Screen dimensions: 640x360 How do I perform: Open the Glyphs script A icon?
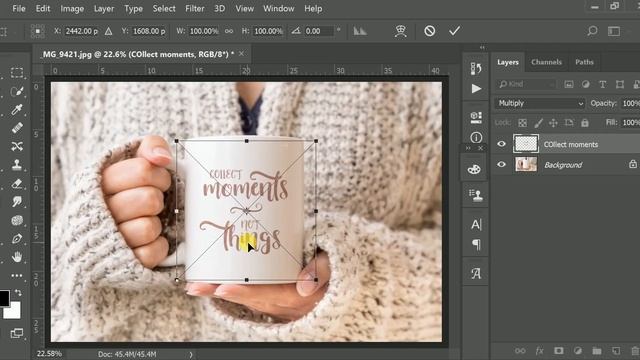[x=476, y=273]
